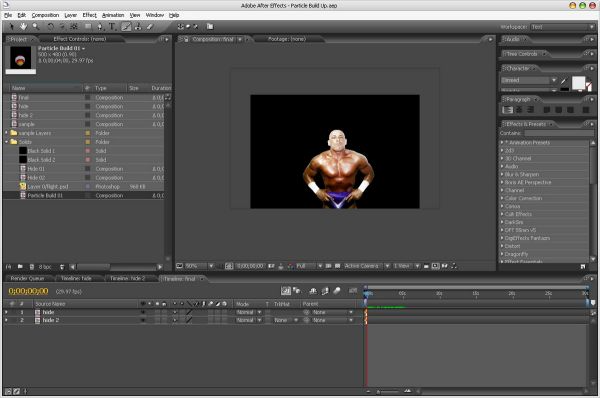Select the Eraser tool
Screen dimensions: 600x398
150,26
